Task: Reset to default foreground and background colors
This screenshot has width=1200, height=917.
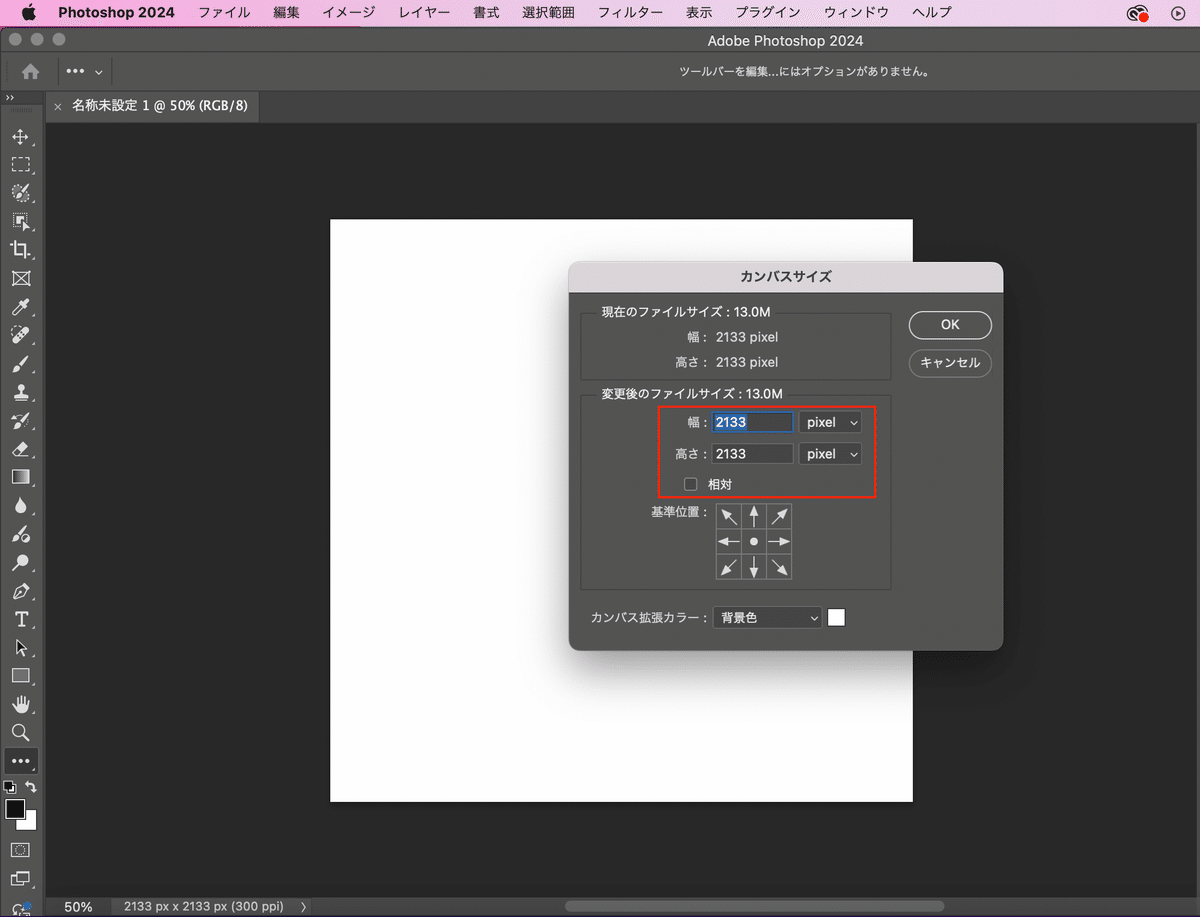Action: 10,787
